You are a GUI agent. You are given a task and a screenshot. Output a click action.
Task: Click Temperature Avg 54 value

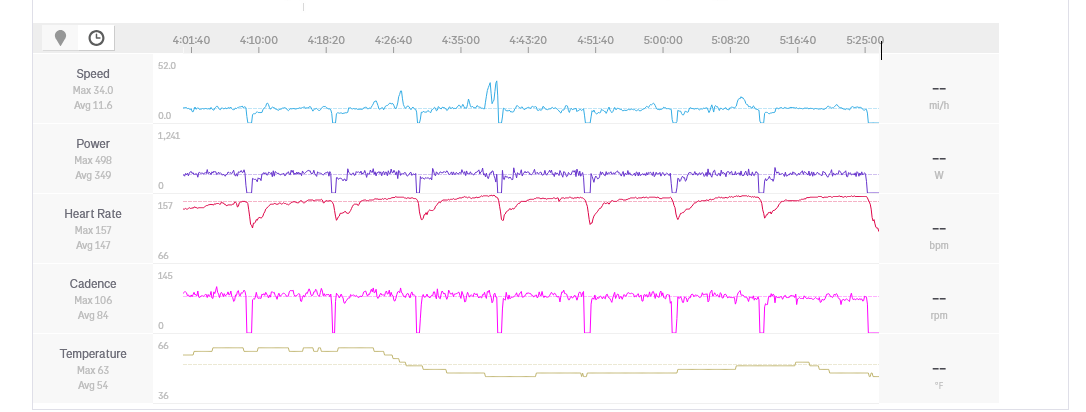[x=93, y=386]
